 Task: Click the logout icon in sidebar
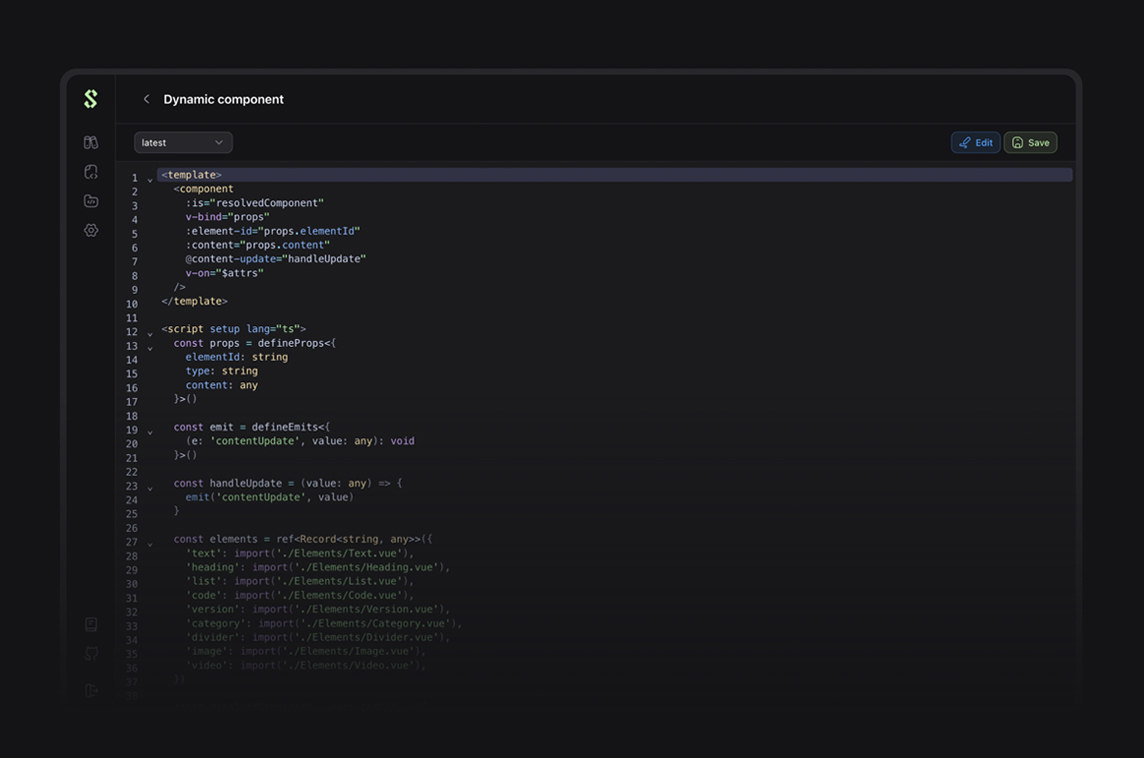click(x=91, y=690)
